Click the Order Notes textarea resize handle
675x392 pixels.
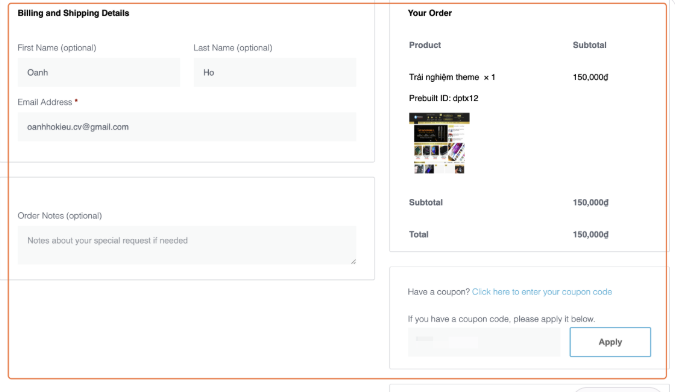[353, 261]
